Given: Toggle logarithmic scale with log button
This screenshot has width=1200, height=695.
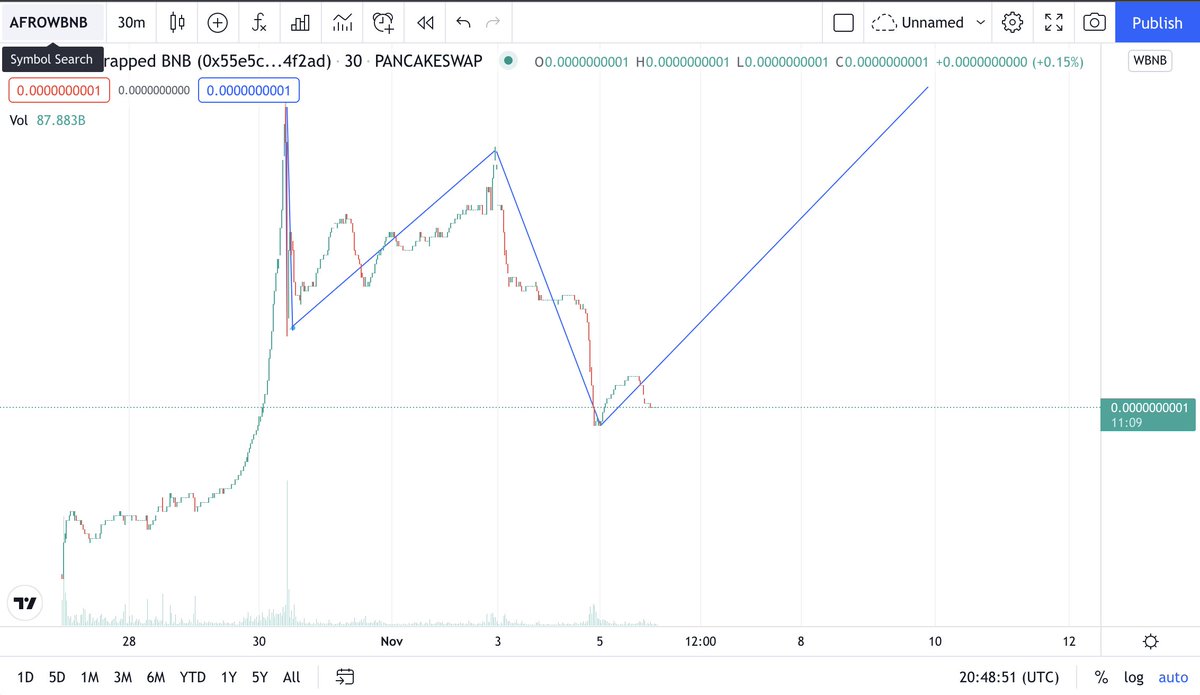Looking at the screenshot, I should pos(1133,677).
